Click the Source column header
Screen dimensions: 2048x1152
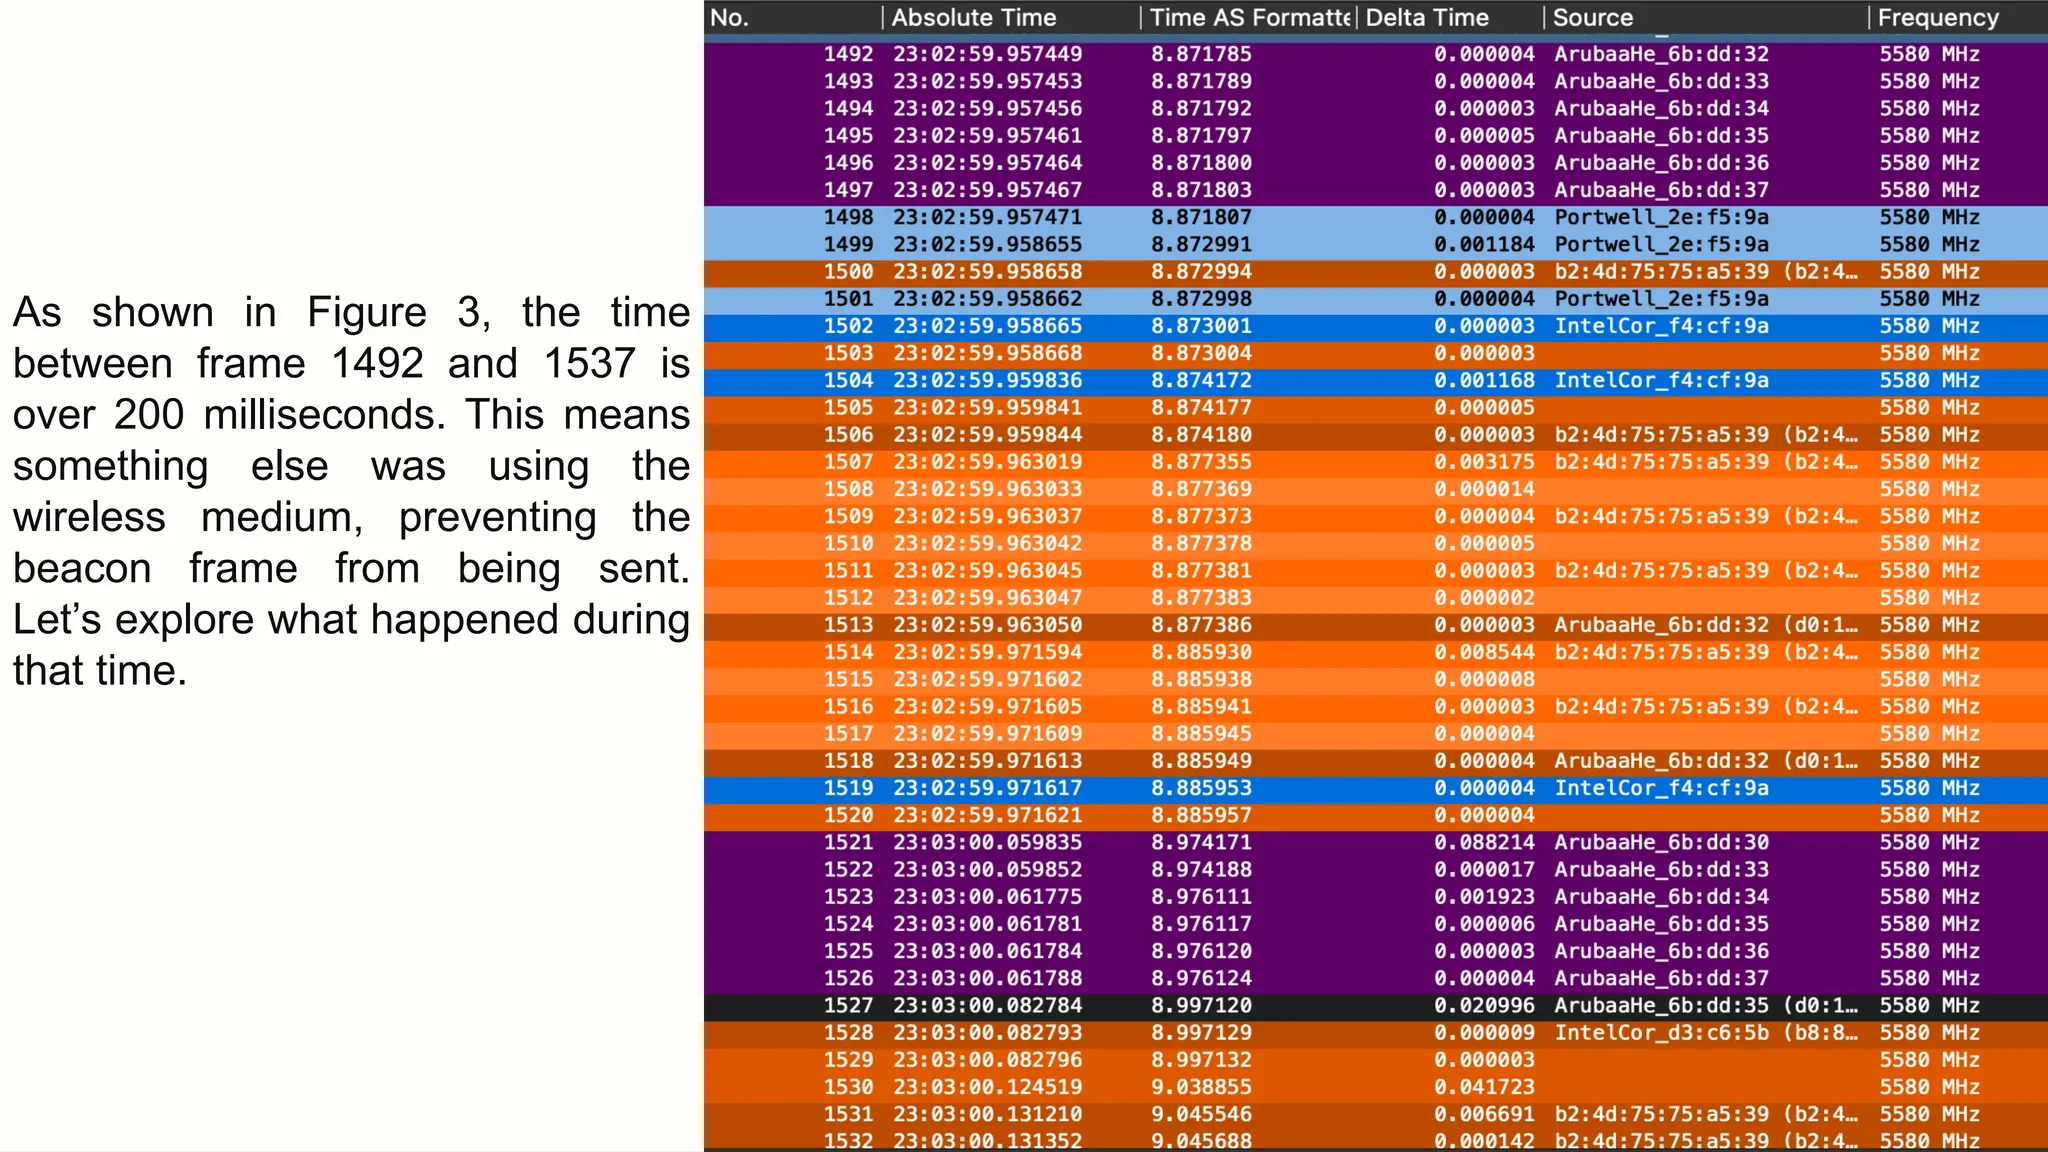1706,17
